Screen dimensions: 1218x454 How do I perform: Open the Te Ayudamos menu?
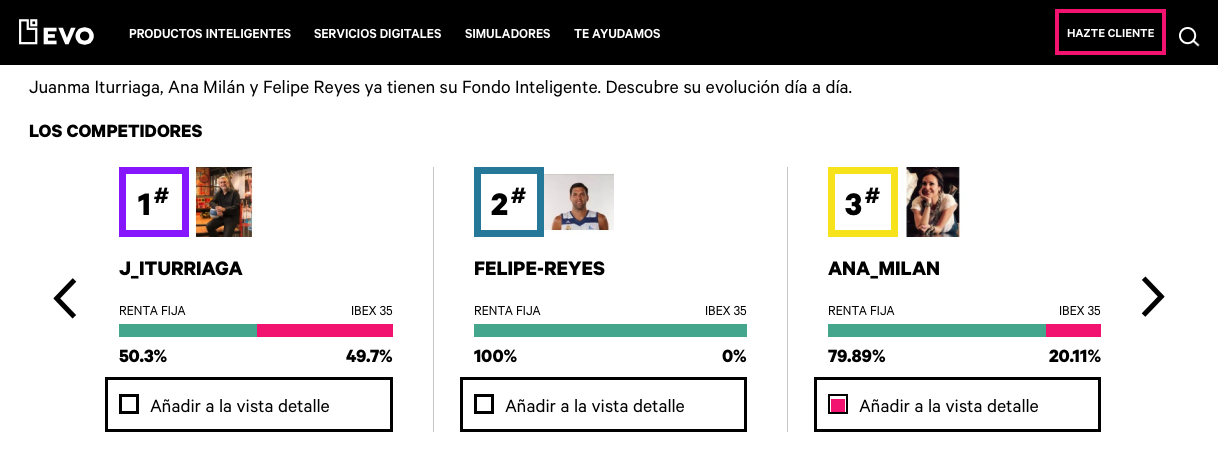tap(617, 34)
